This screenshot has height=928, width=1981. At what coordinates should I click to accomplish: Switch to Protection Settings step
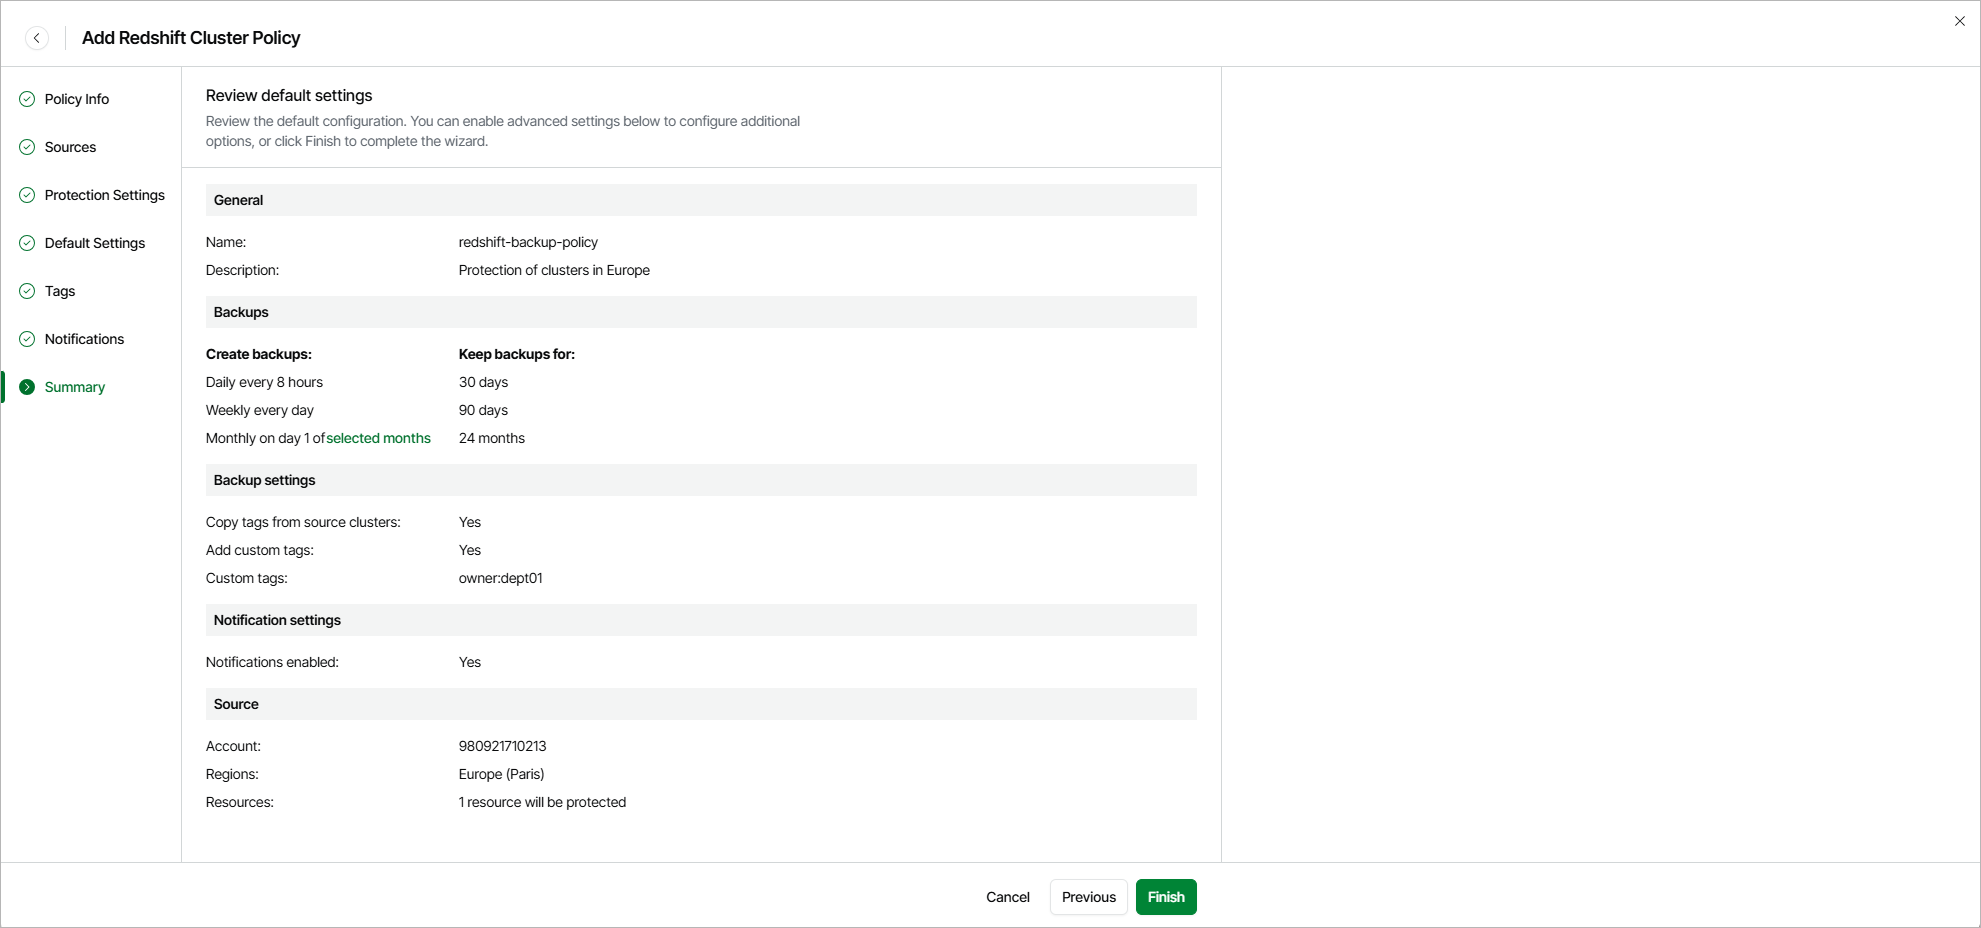[x=105, y=195]
